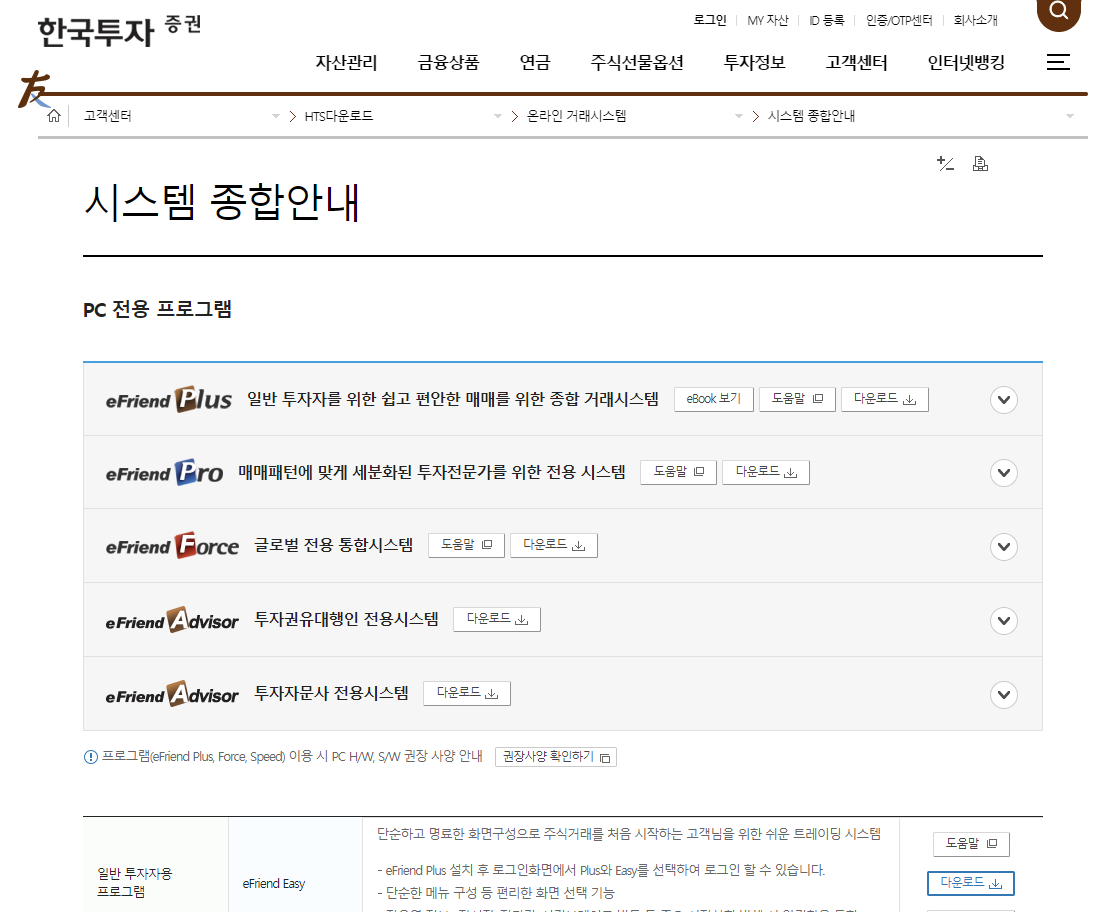Open the search magnifier icon
This screenshot has width=1100, height=912.
click(x=1059, y=11)
